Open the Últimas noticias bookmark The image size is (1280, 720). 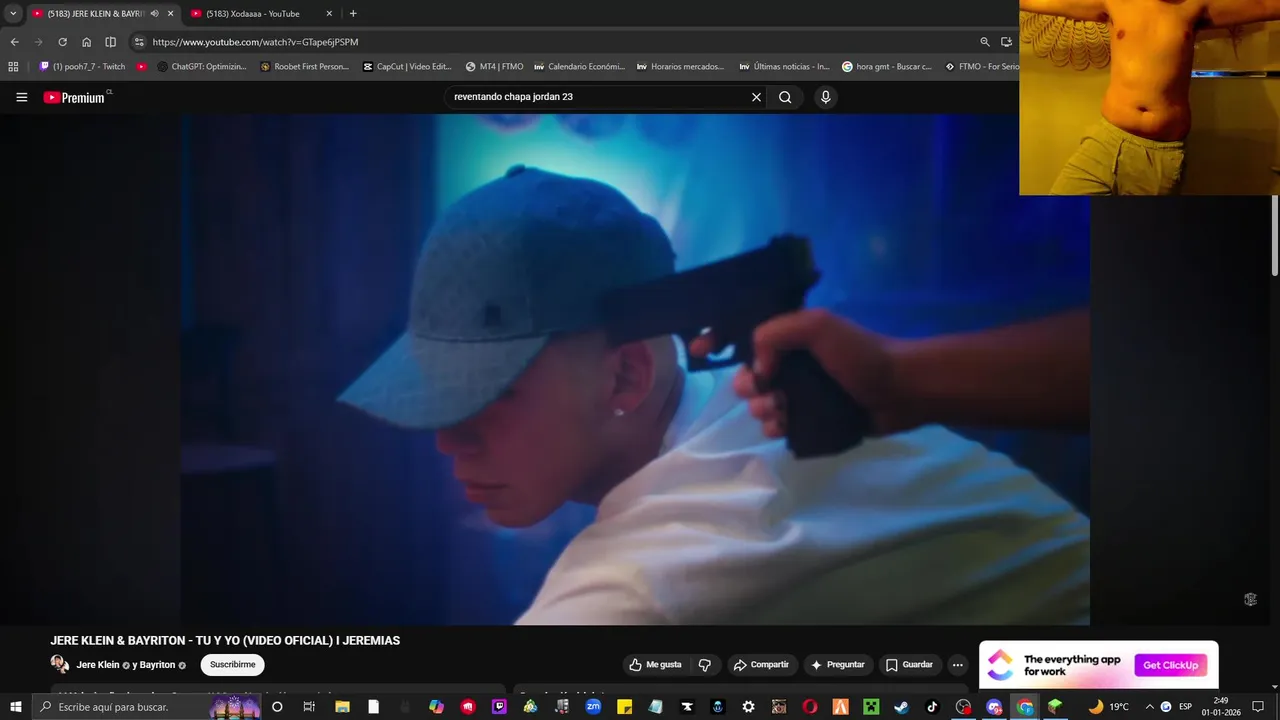(x=784, y=67)
